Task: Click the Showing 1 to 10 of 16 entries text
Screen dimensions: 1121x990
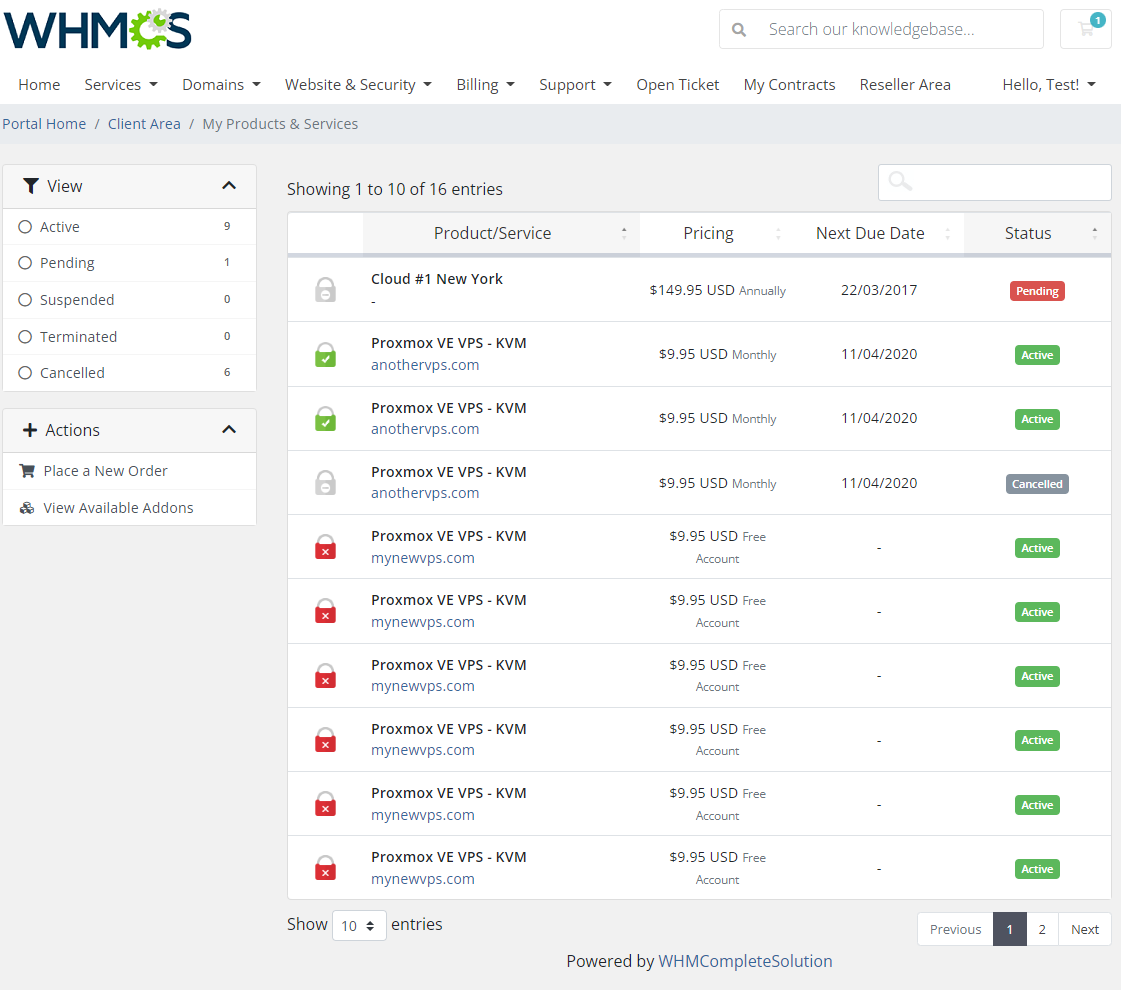Action: (395, 189)
